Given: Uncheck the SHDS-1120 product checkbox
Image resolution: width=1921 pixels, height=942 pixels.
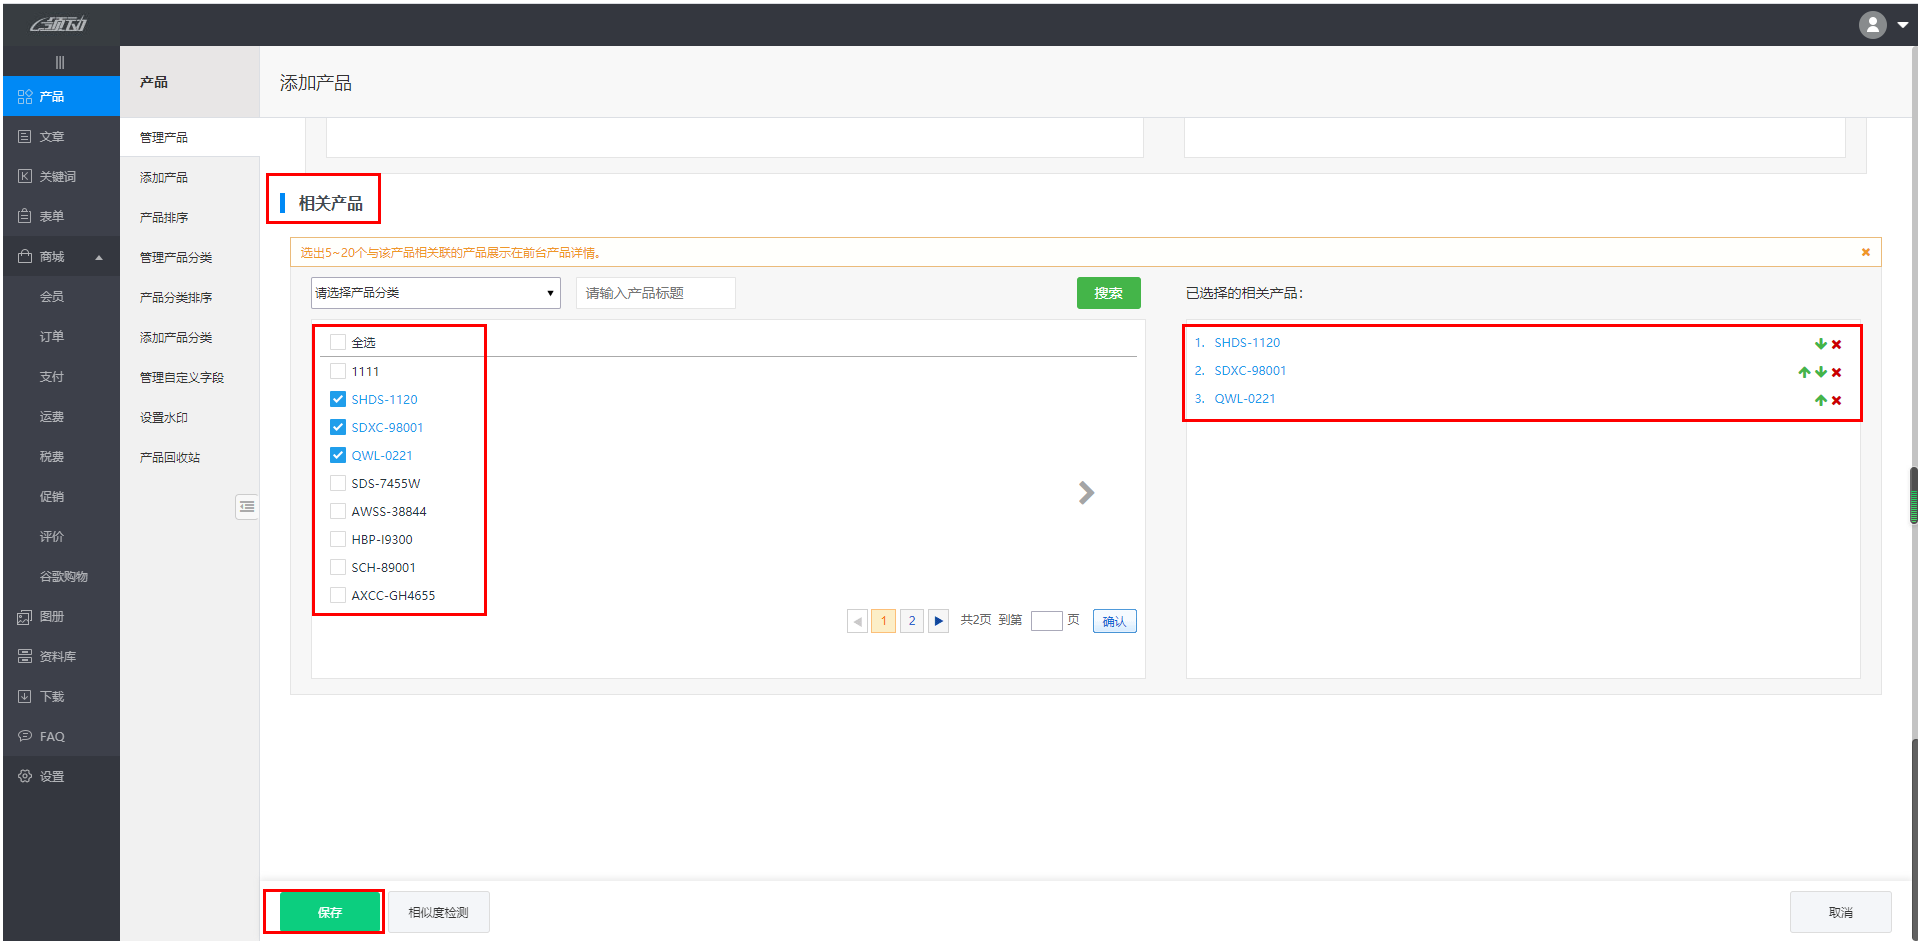Looking at the screenshot, I should (338, 399).
